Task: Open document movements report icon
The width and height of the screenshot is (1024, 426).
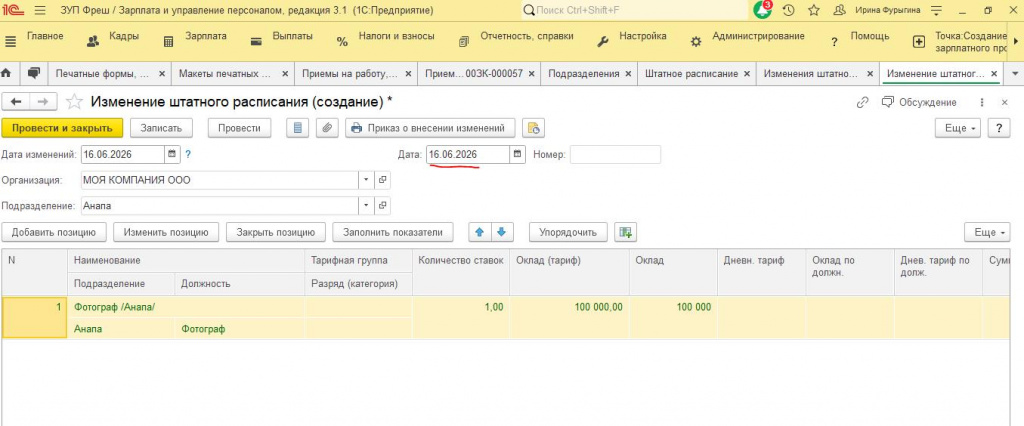Action: [x=298, y=128]
